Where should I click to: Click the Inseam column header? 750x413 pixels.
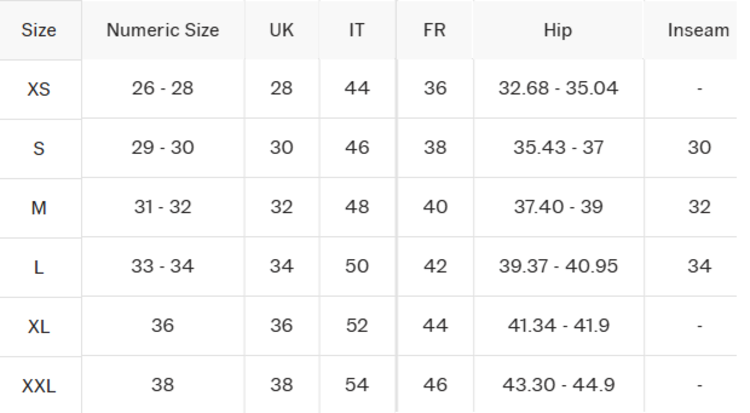(x=699, y=30)
